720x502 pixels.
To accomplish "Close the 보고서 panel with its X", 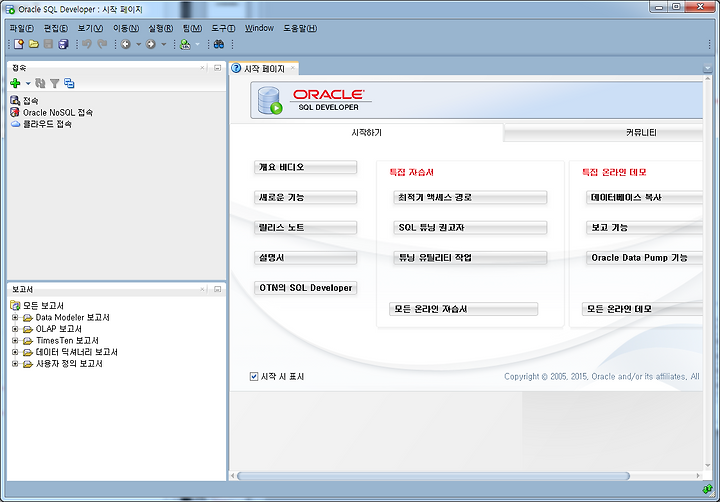I will (202, 289).
